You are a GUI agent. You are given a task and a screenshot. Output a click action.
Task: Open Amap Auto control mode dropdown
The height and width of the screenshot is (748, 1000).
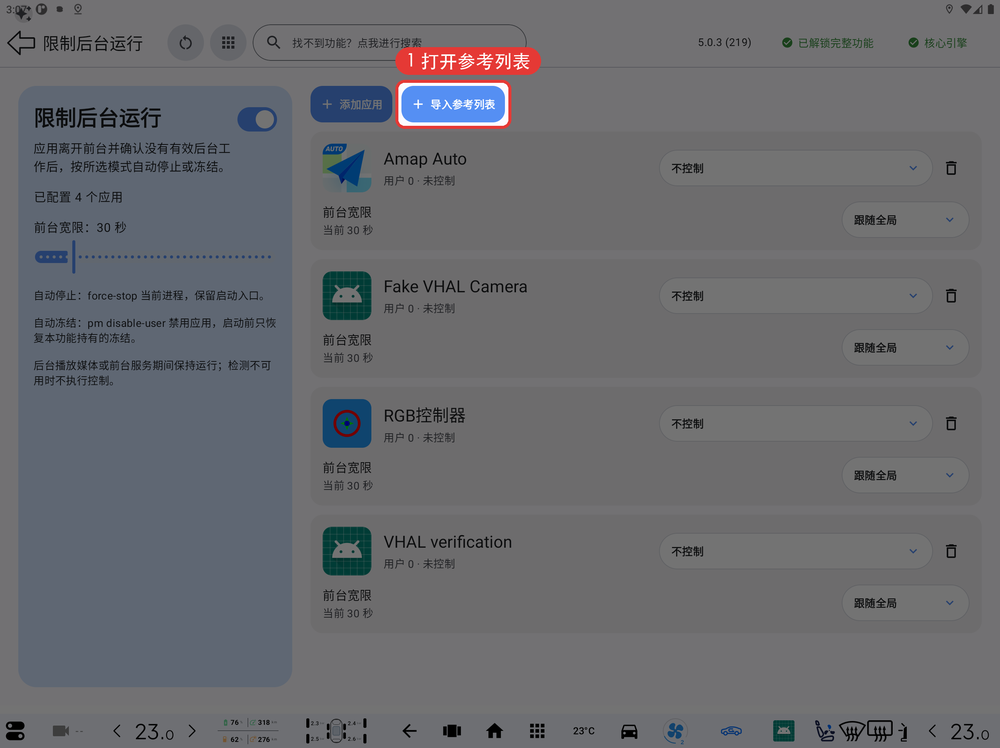coord(795,168)
